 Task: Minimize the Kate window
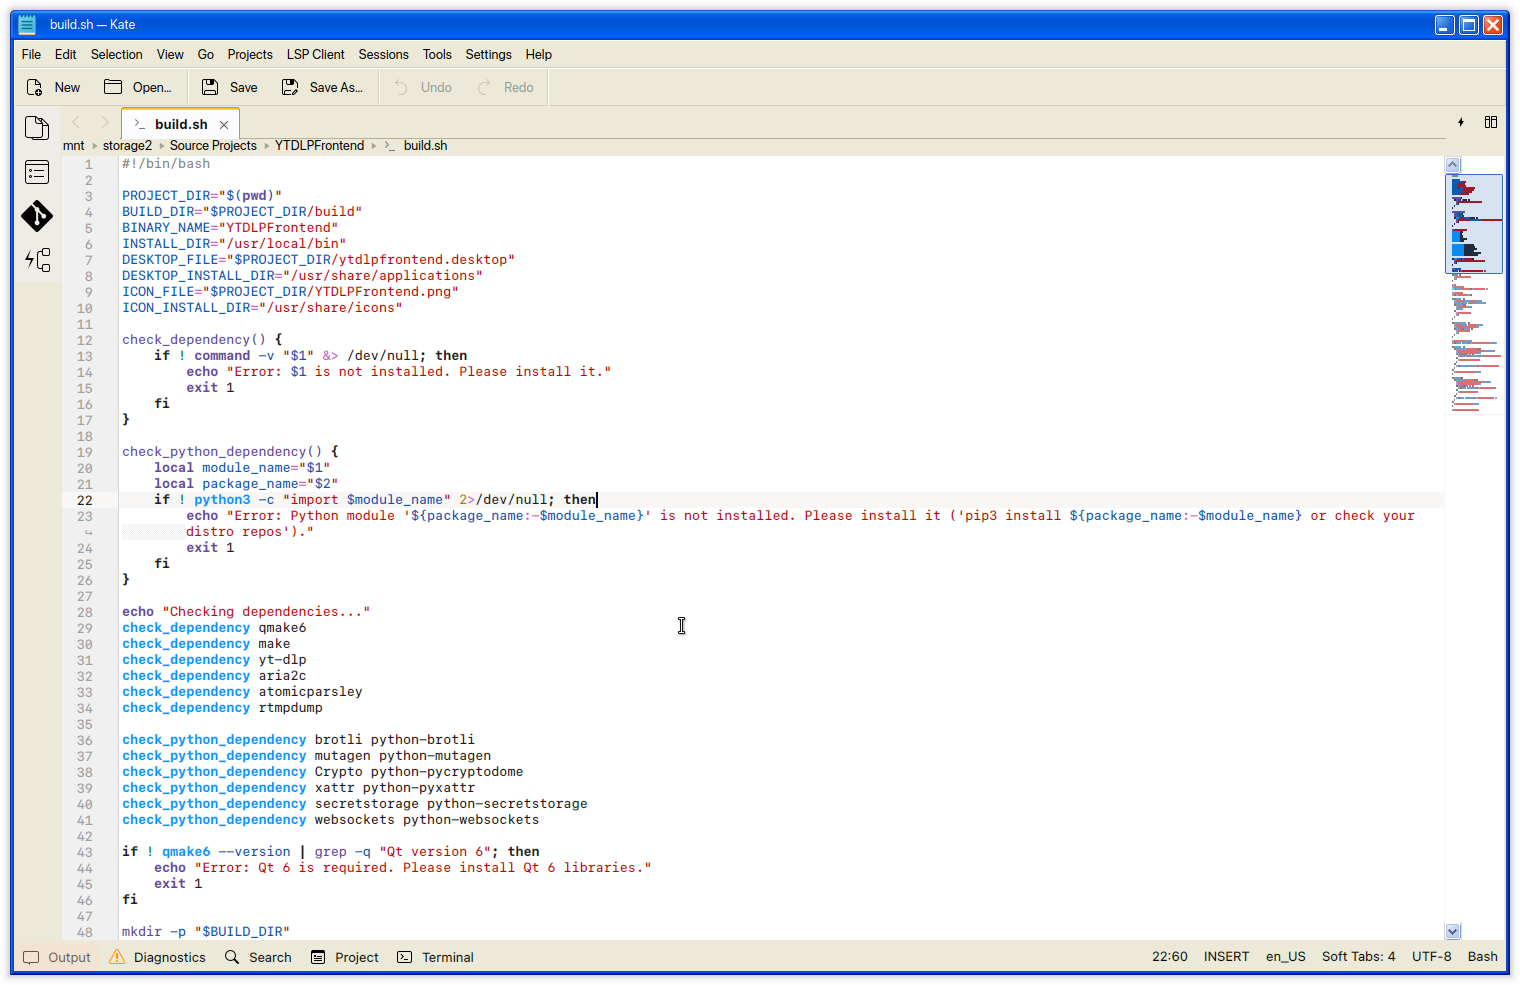click(x=1445, y=25)
